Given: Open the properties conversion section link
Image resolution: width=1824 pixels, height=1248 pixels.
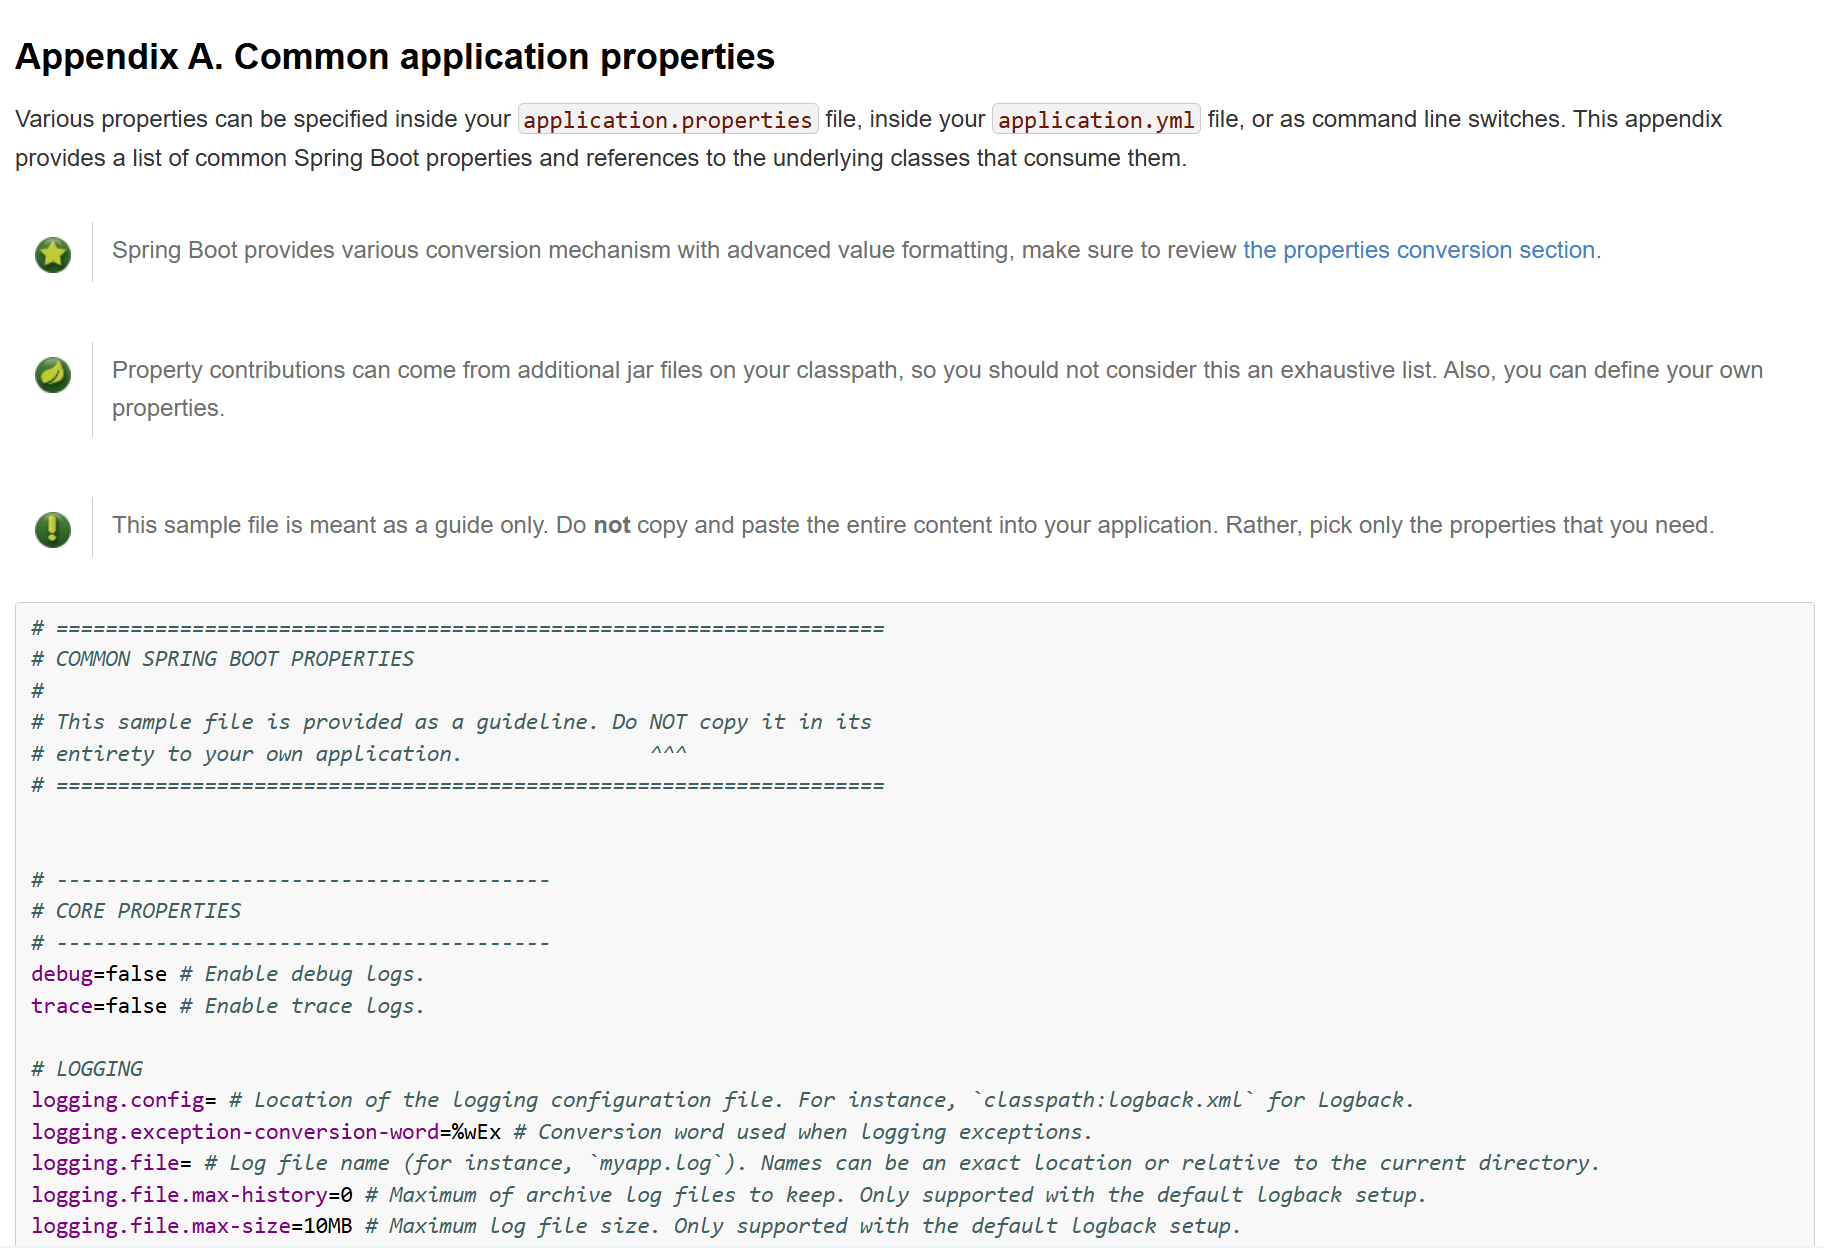Looking at the screenshot, I should [x=1419, y=250].
